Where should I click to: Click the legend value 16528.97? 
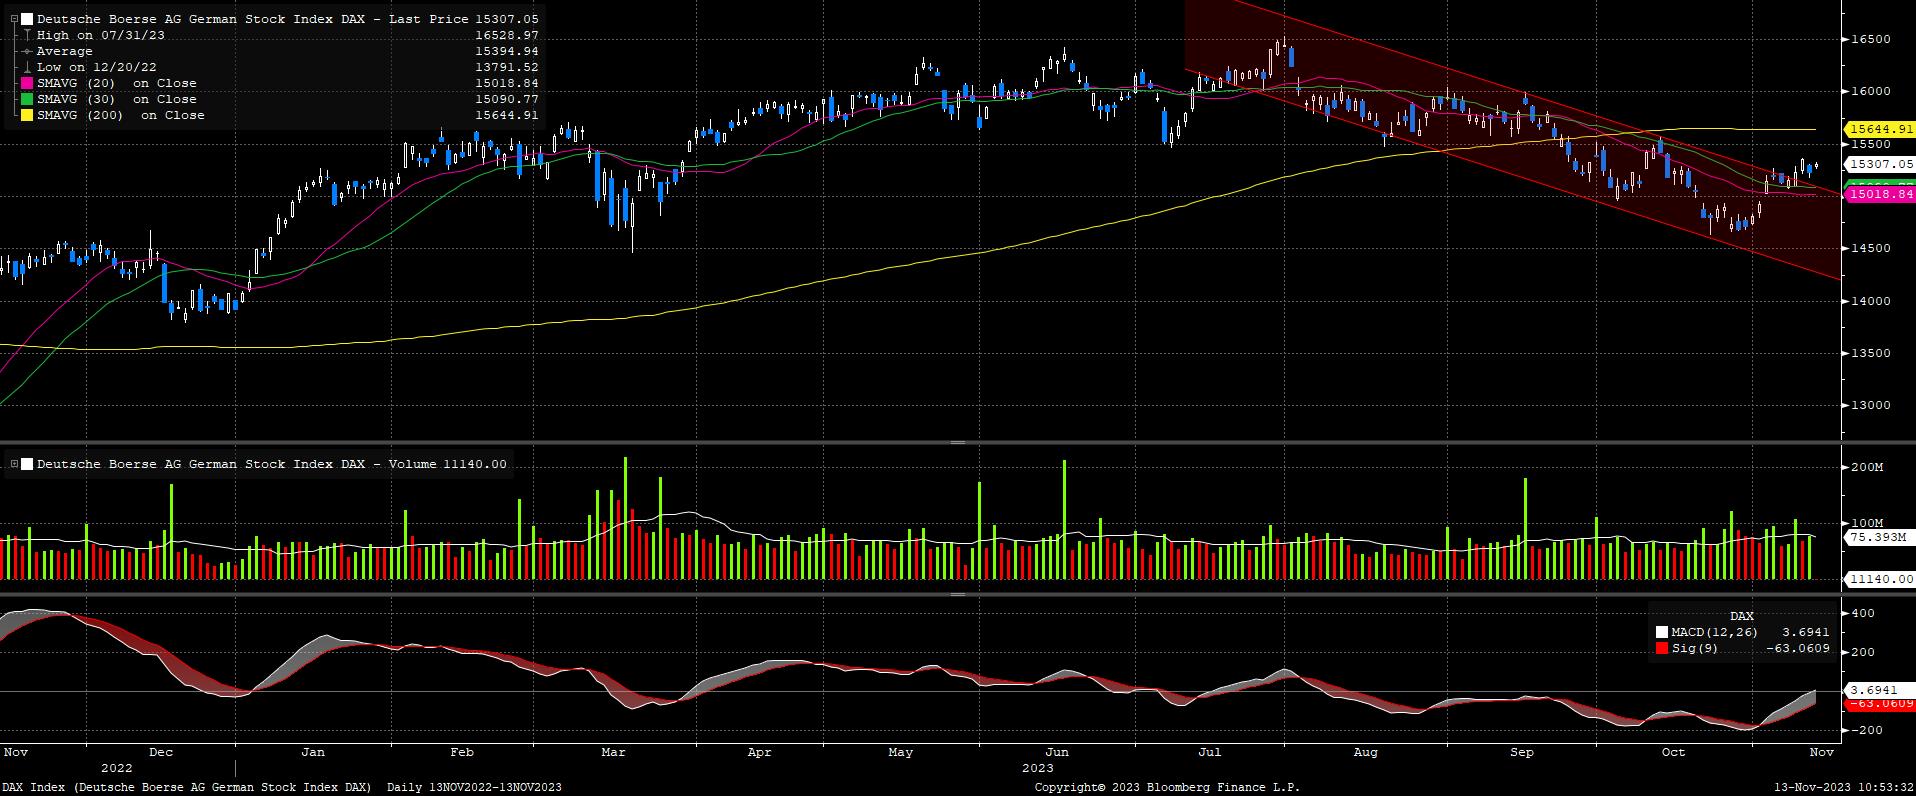point(507,35)
